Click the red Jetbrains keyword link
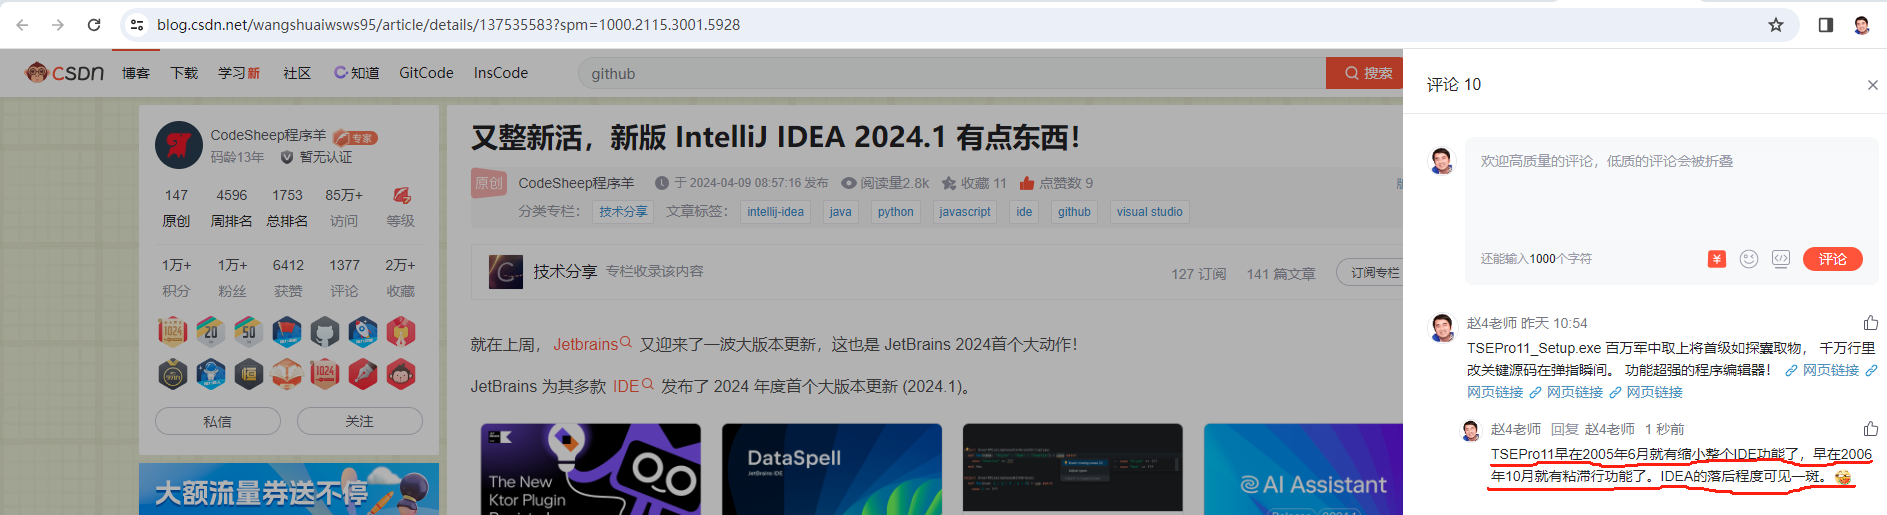1887x515 pixels. tap(585, 344)
